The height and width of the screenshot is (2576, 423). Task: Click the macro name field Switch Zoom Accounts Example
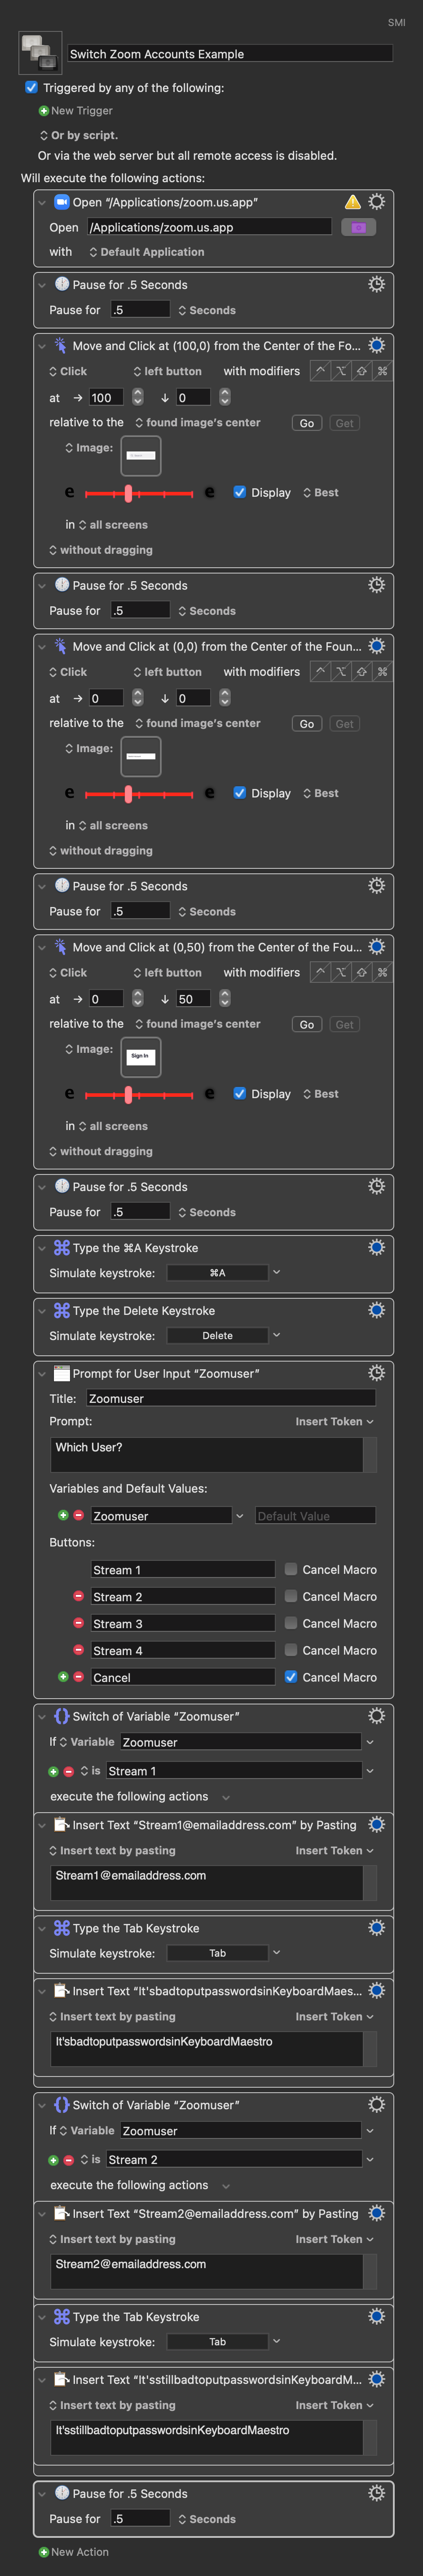pos(229,54)
